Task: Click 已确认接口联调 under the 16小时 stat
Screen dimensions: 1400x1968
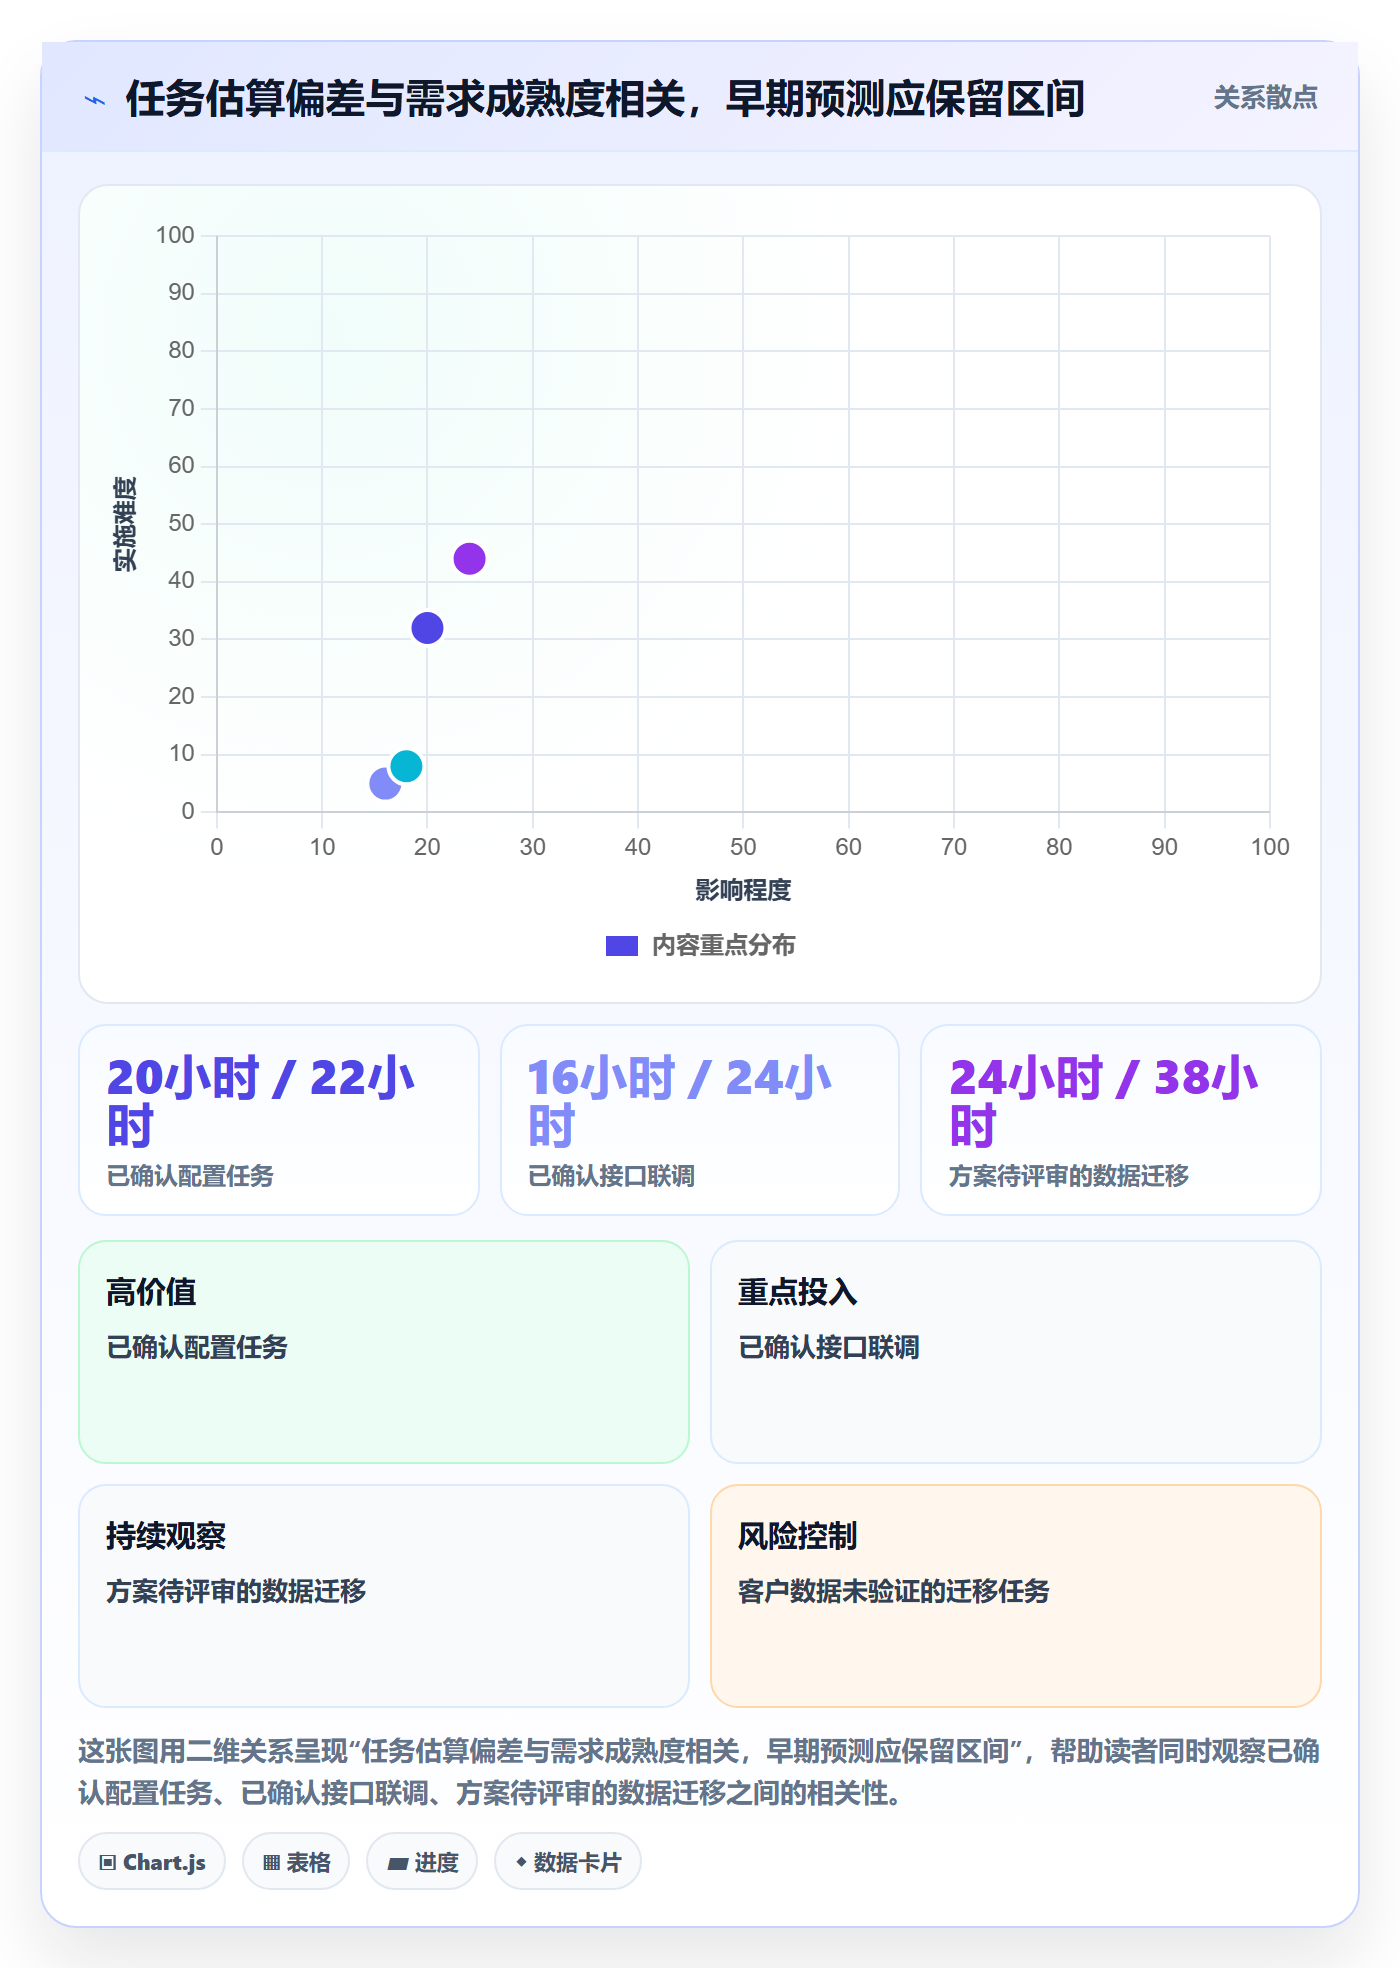Action: coord(611,1176)
